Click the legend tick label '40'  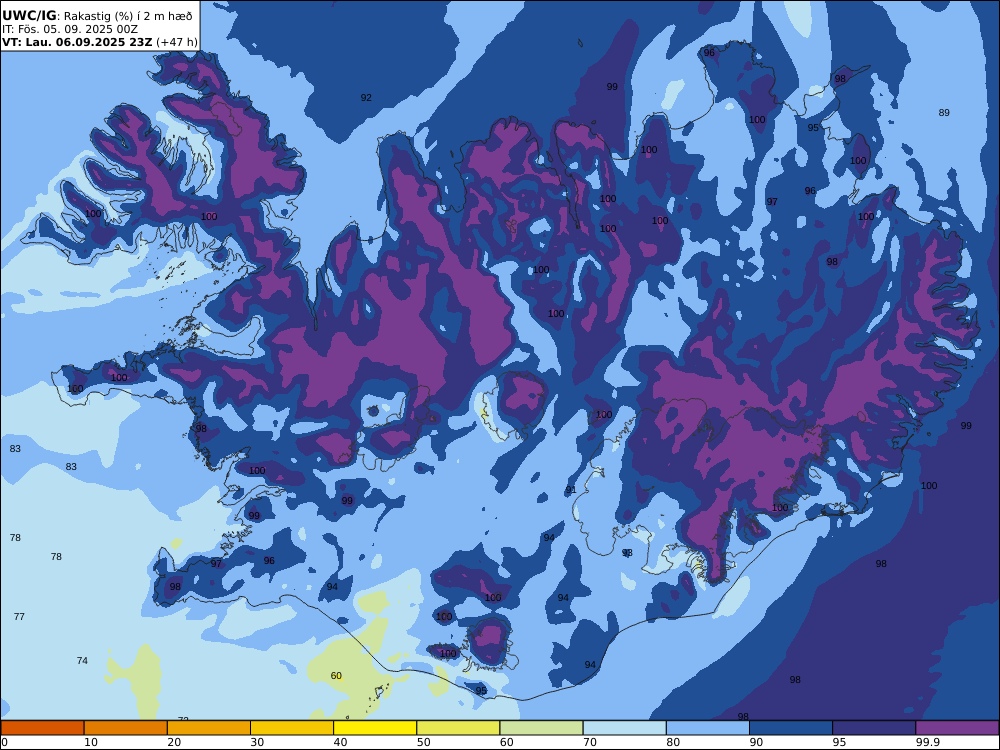341,742
